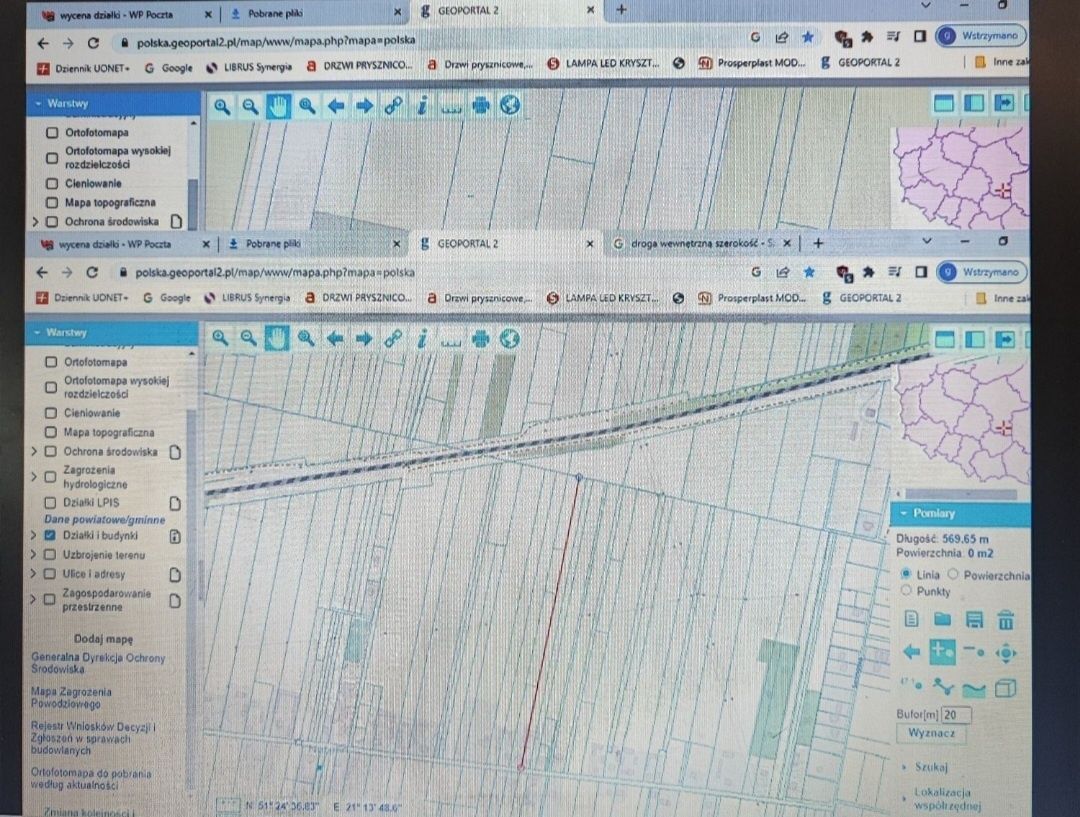Click the terrain profile icon in Pomiary panel

pos(974,687)
